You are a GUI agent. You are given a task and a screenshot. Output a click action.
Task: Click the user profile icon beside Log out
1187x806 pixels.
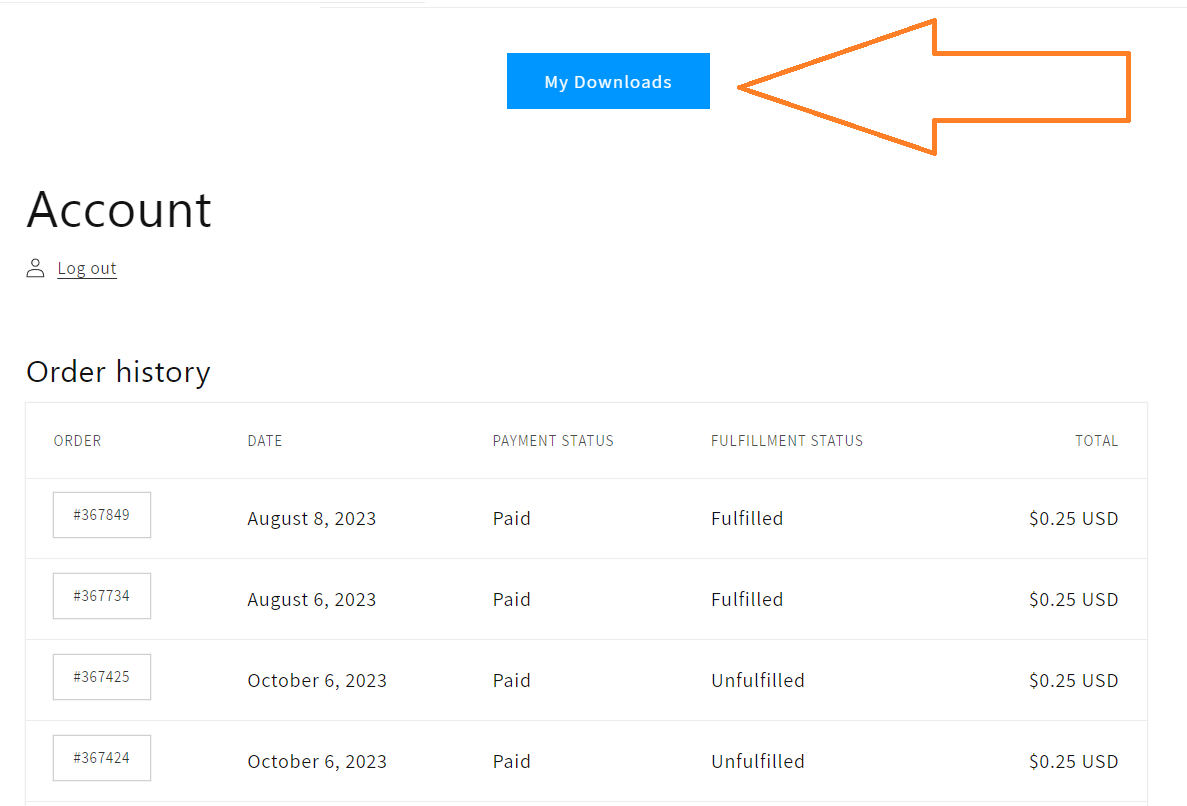[36, 268]
